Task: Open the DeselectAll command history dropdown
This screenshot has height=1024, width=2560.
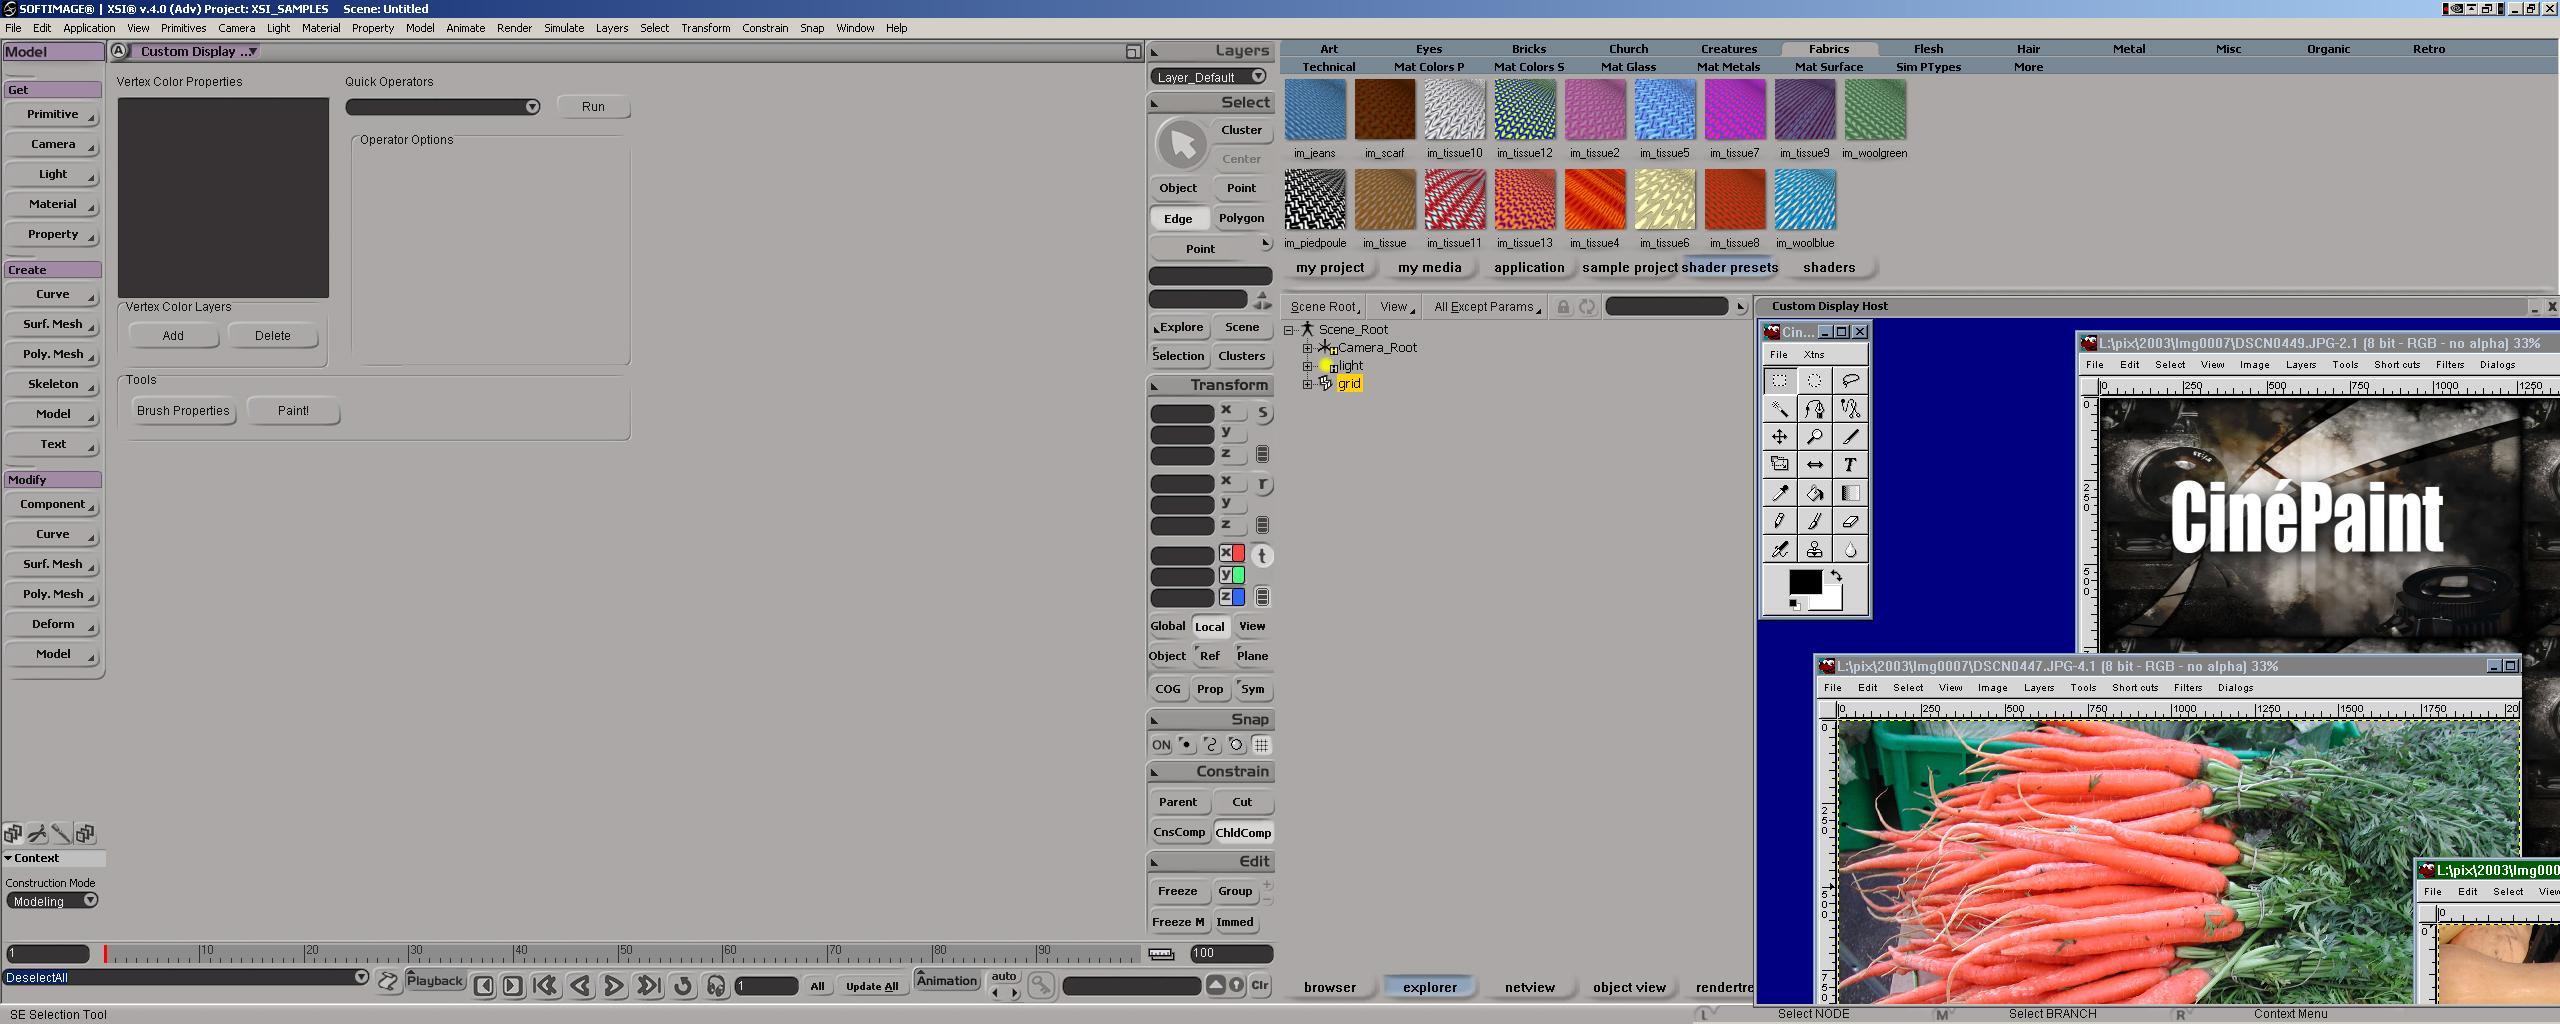Action: click(362, 977)
